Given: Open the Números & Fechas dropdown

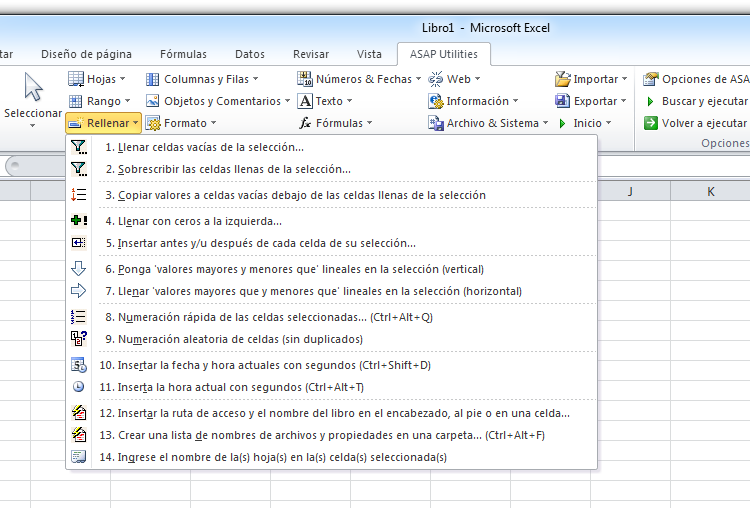Looking at the screenshot, I should [418, 79].
